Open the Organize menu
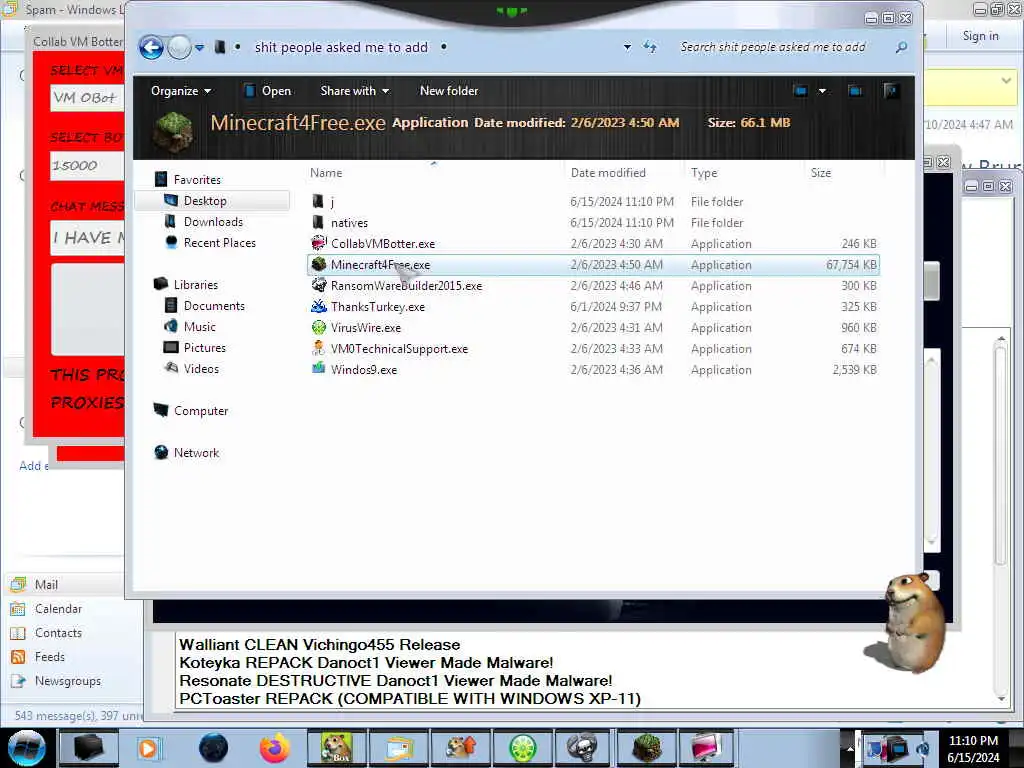 coord(181,91)
